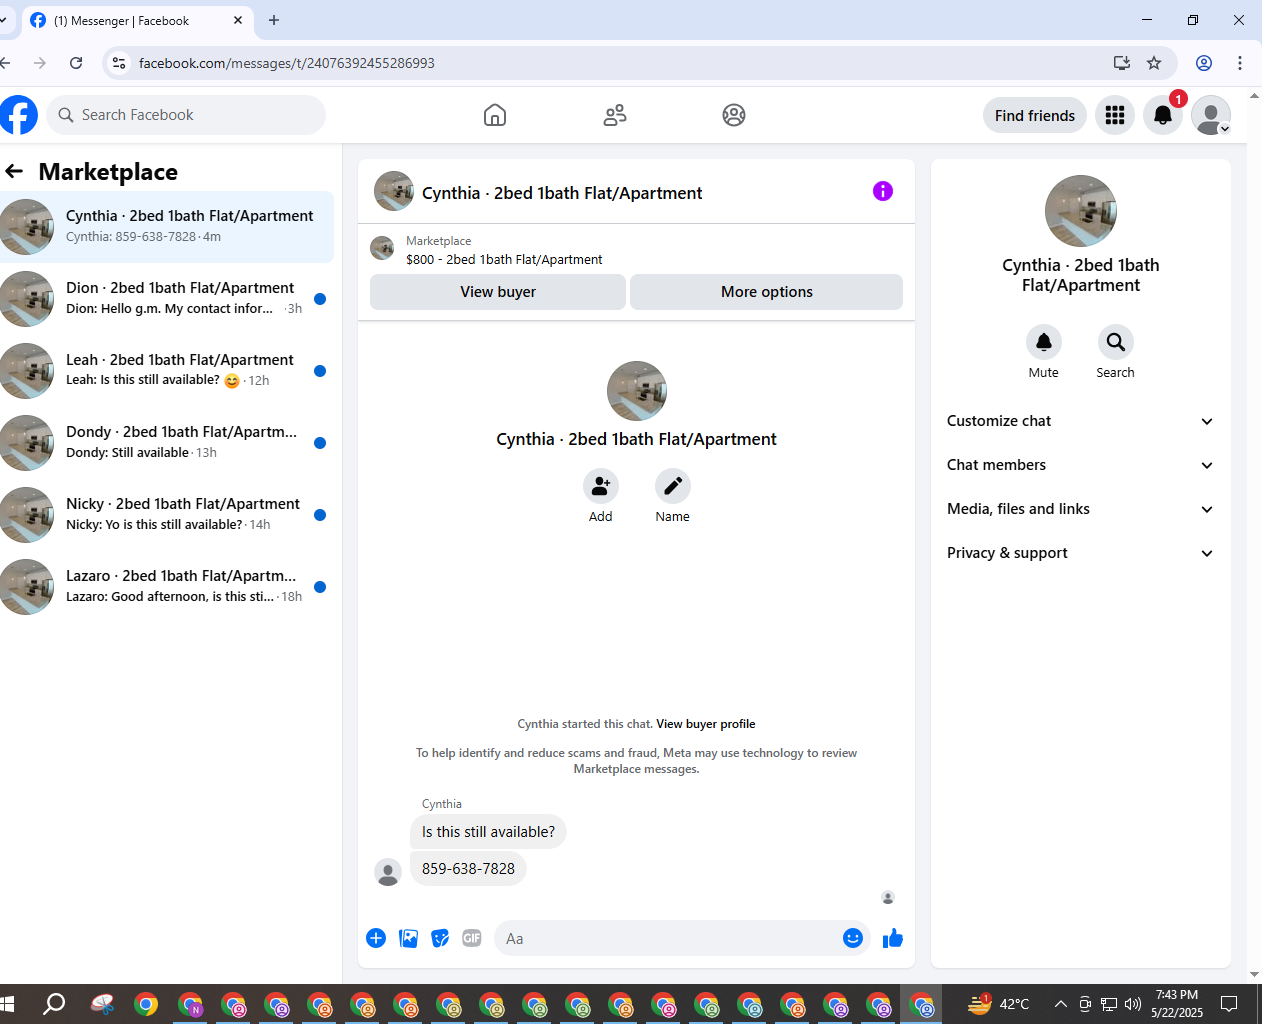Open the taskbar clock 7:43 PM

1177,1004
